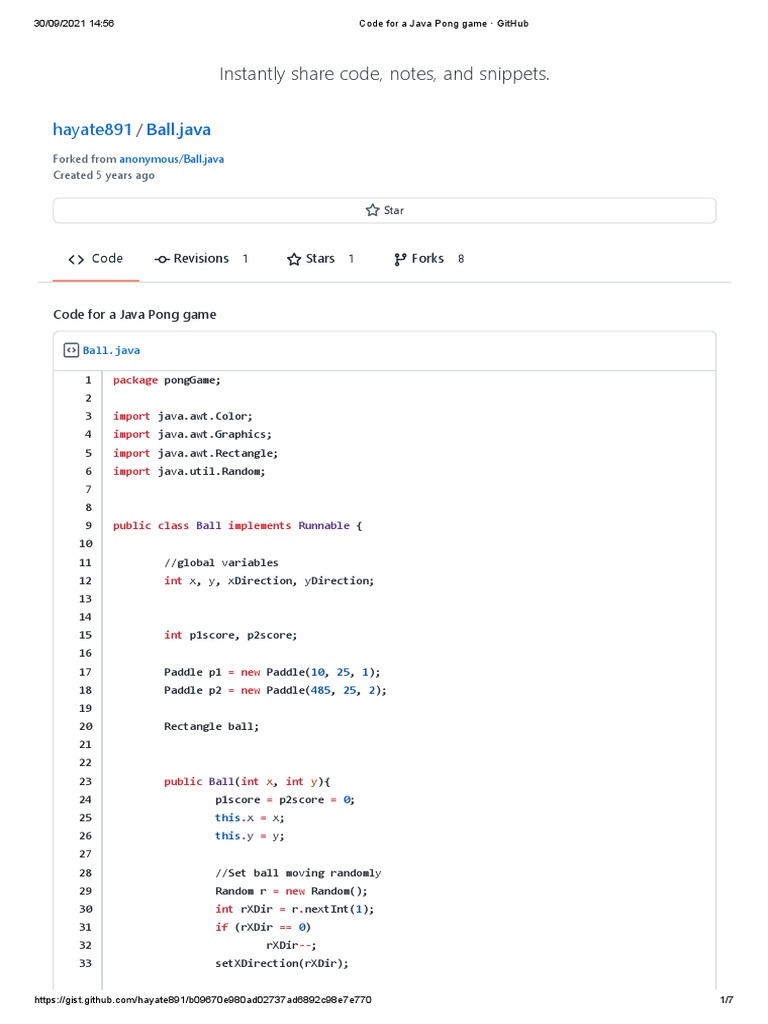Viewport: 768px width, 1024px height.
Task: Open the Stars tab
Action: [x=320, y=259]
